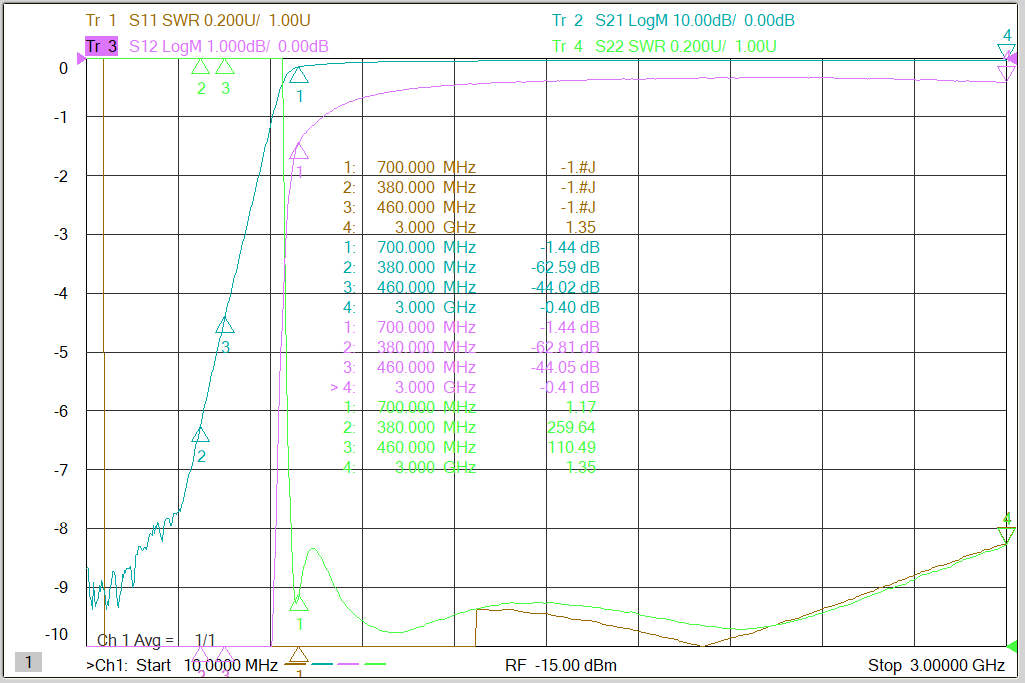This screenshot has height=683, width=1025.
Task: Click green marker 4 readout 1.35
Action: pyautogui.click(x=581, y=467)
